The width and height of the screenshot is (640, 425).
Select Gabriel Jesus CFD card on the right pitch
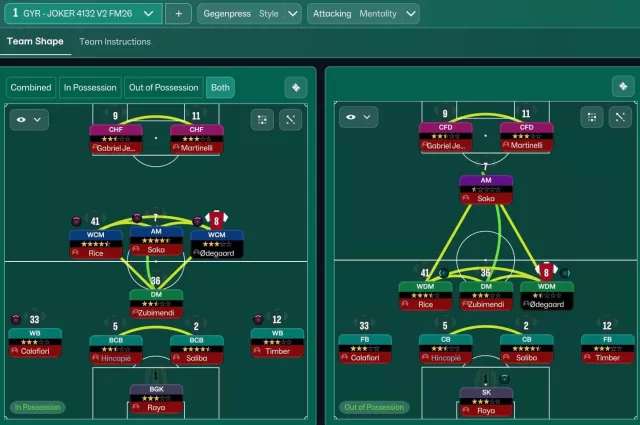[x=445, y=137]
